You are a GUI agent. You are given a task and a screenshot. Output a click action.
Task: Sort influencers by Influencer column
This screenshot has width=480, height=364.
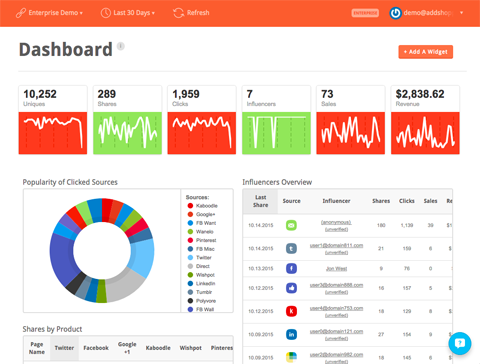(x=336, y=201)
